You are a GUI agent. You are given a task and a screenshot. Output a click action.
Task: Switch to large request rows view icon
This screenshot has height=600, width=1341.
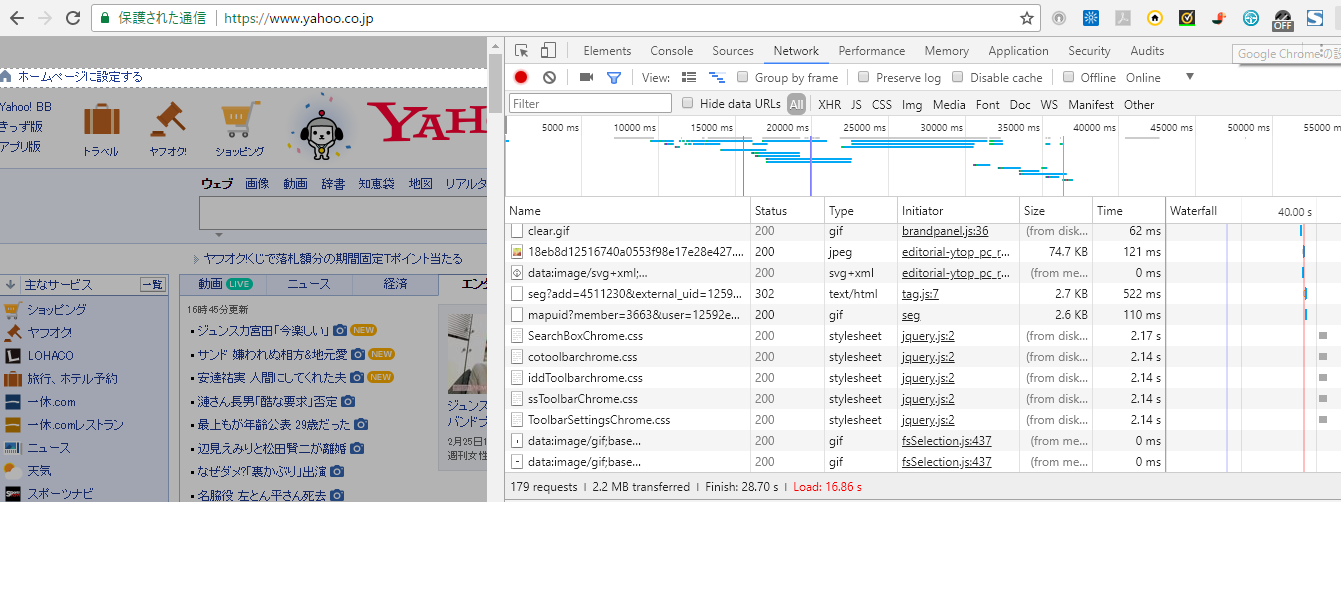[689, 77]
